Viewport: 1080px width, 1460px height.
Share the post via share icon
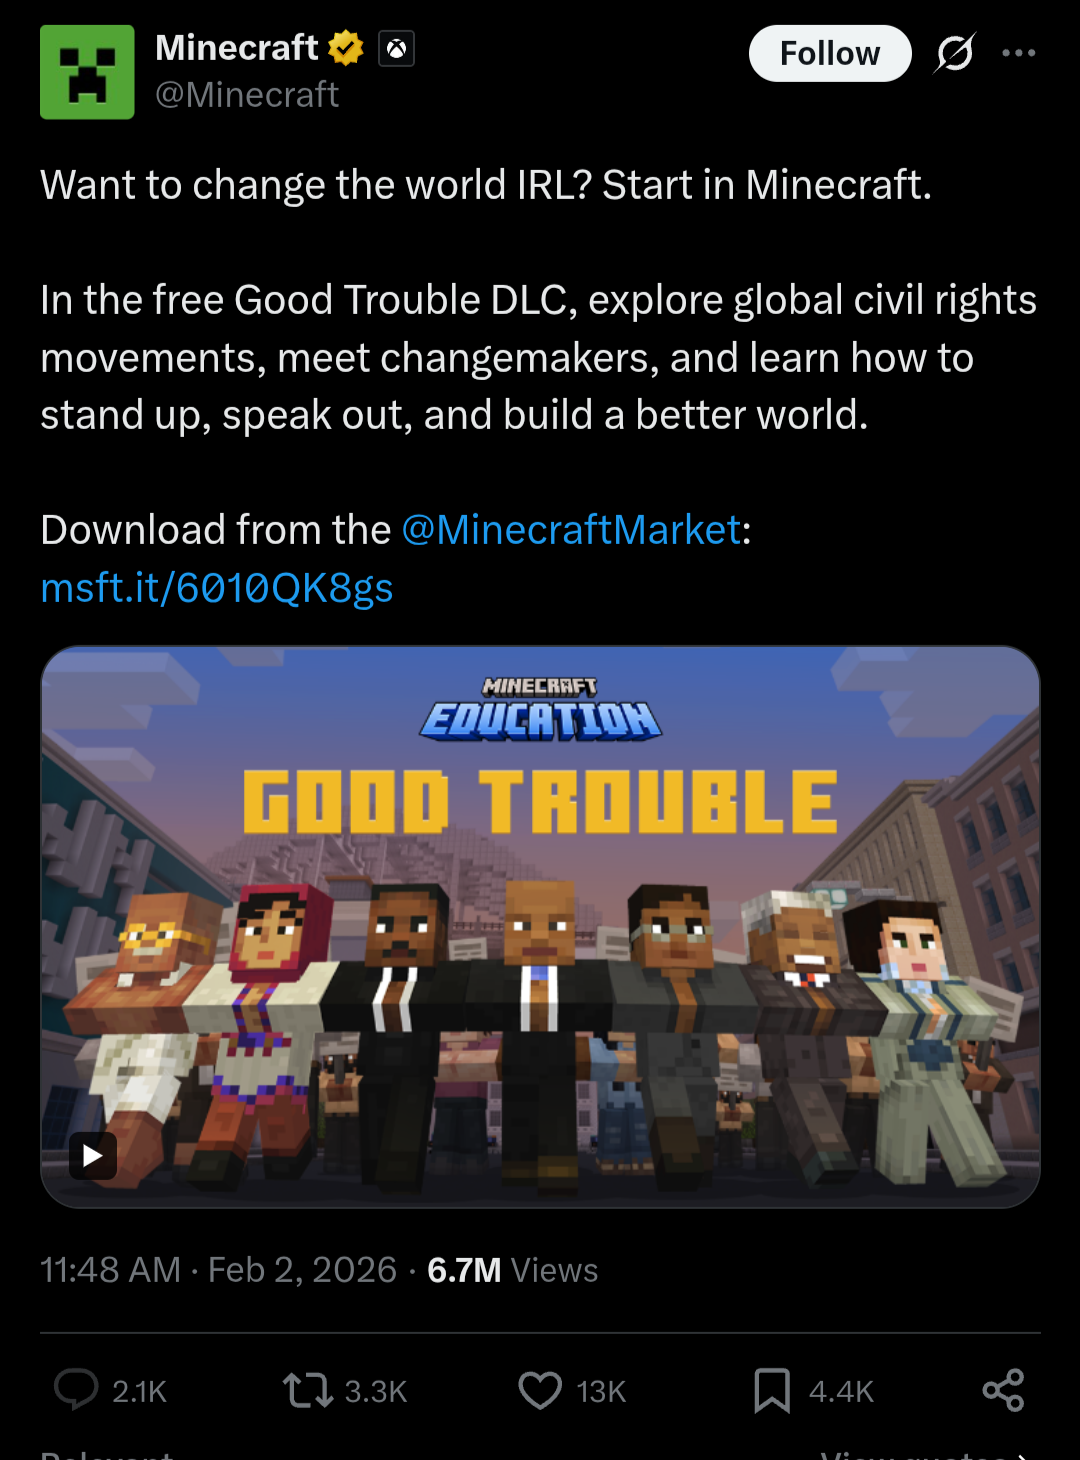tap(1003, 1390)
